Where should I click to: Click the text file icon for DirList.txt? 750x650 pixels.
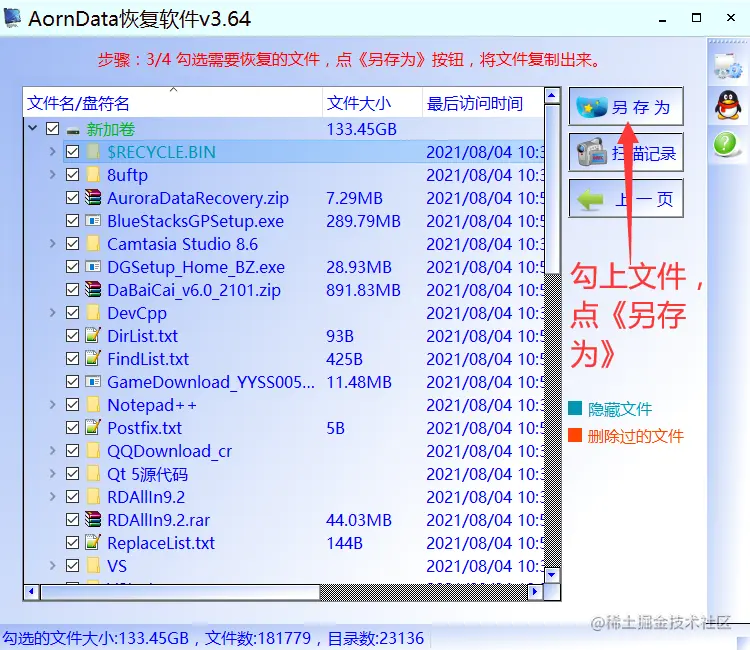93,335
